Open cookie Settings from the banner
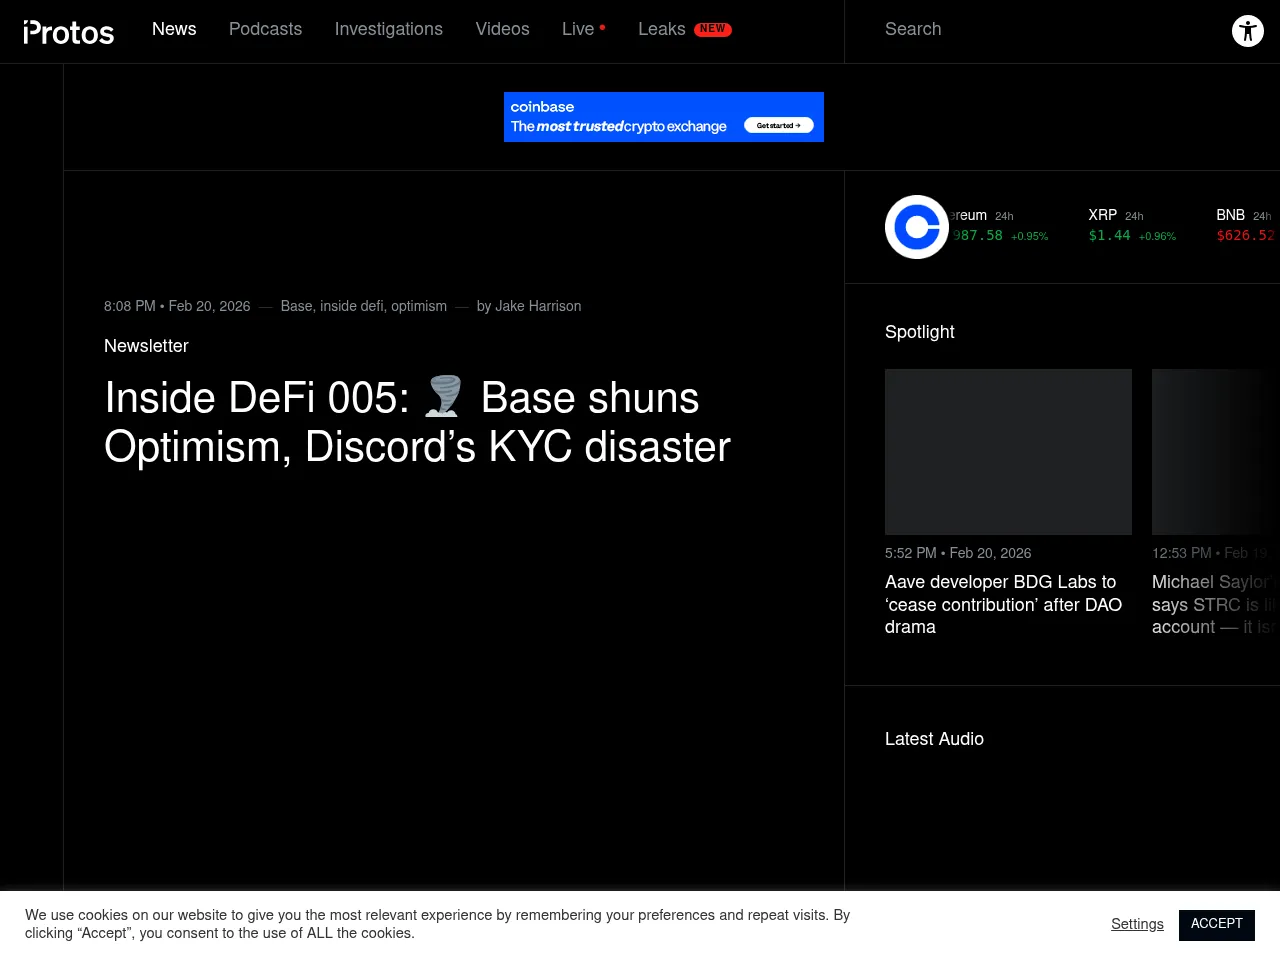This screenshot has width=1280, height=960. tap(1137, 925)
